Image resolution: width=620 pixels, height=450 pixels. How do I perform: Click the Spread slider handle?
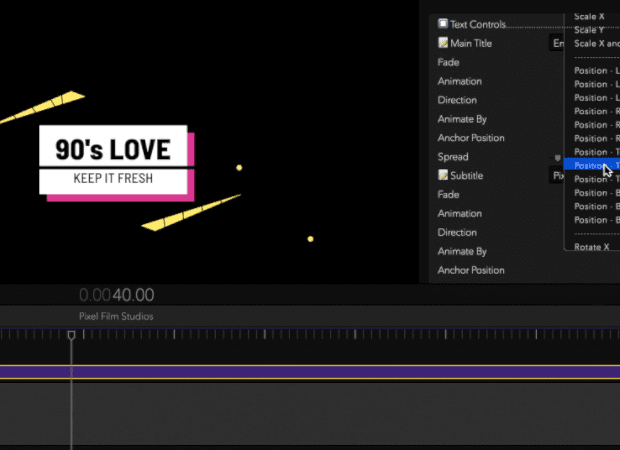coord(558,158)
